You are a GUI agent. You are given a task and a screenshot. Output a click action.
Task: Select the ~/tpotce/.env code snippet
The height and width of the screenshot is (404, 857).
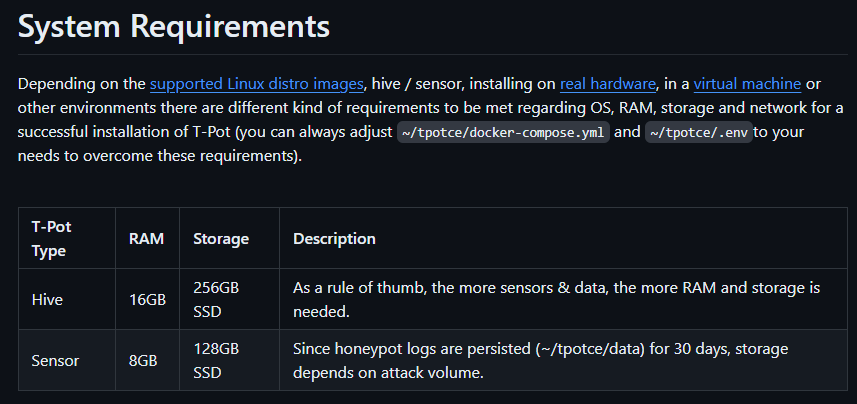point(699,132)
